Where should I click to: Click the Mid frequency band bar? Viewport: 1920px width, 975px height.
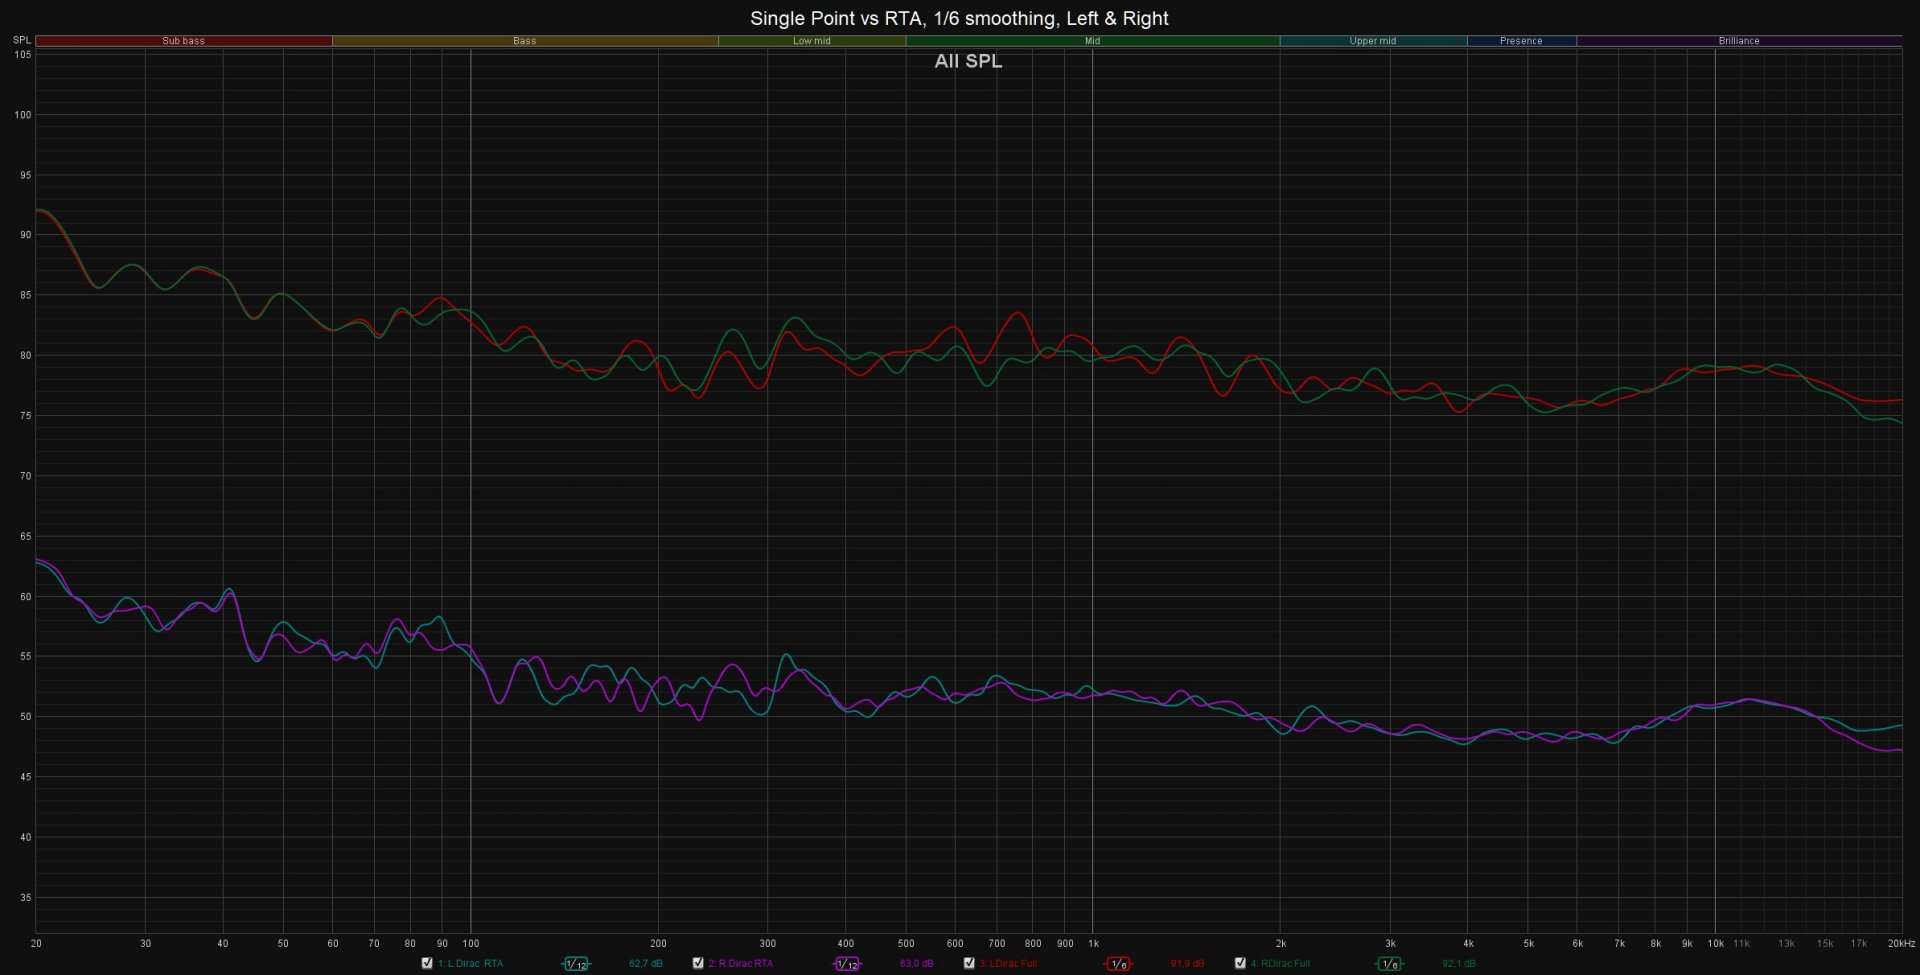coord(1093,41)
